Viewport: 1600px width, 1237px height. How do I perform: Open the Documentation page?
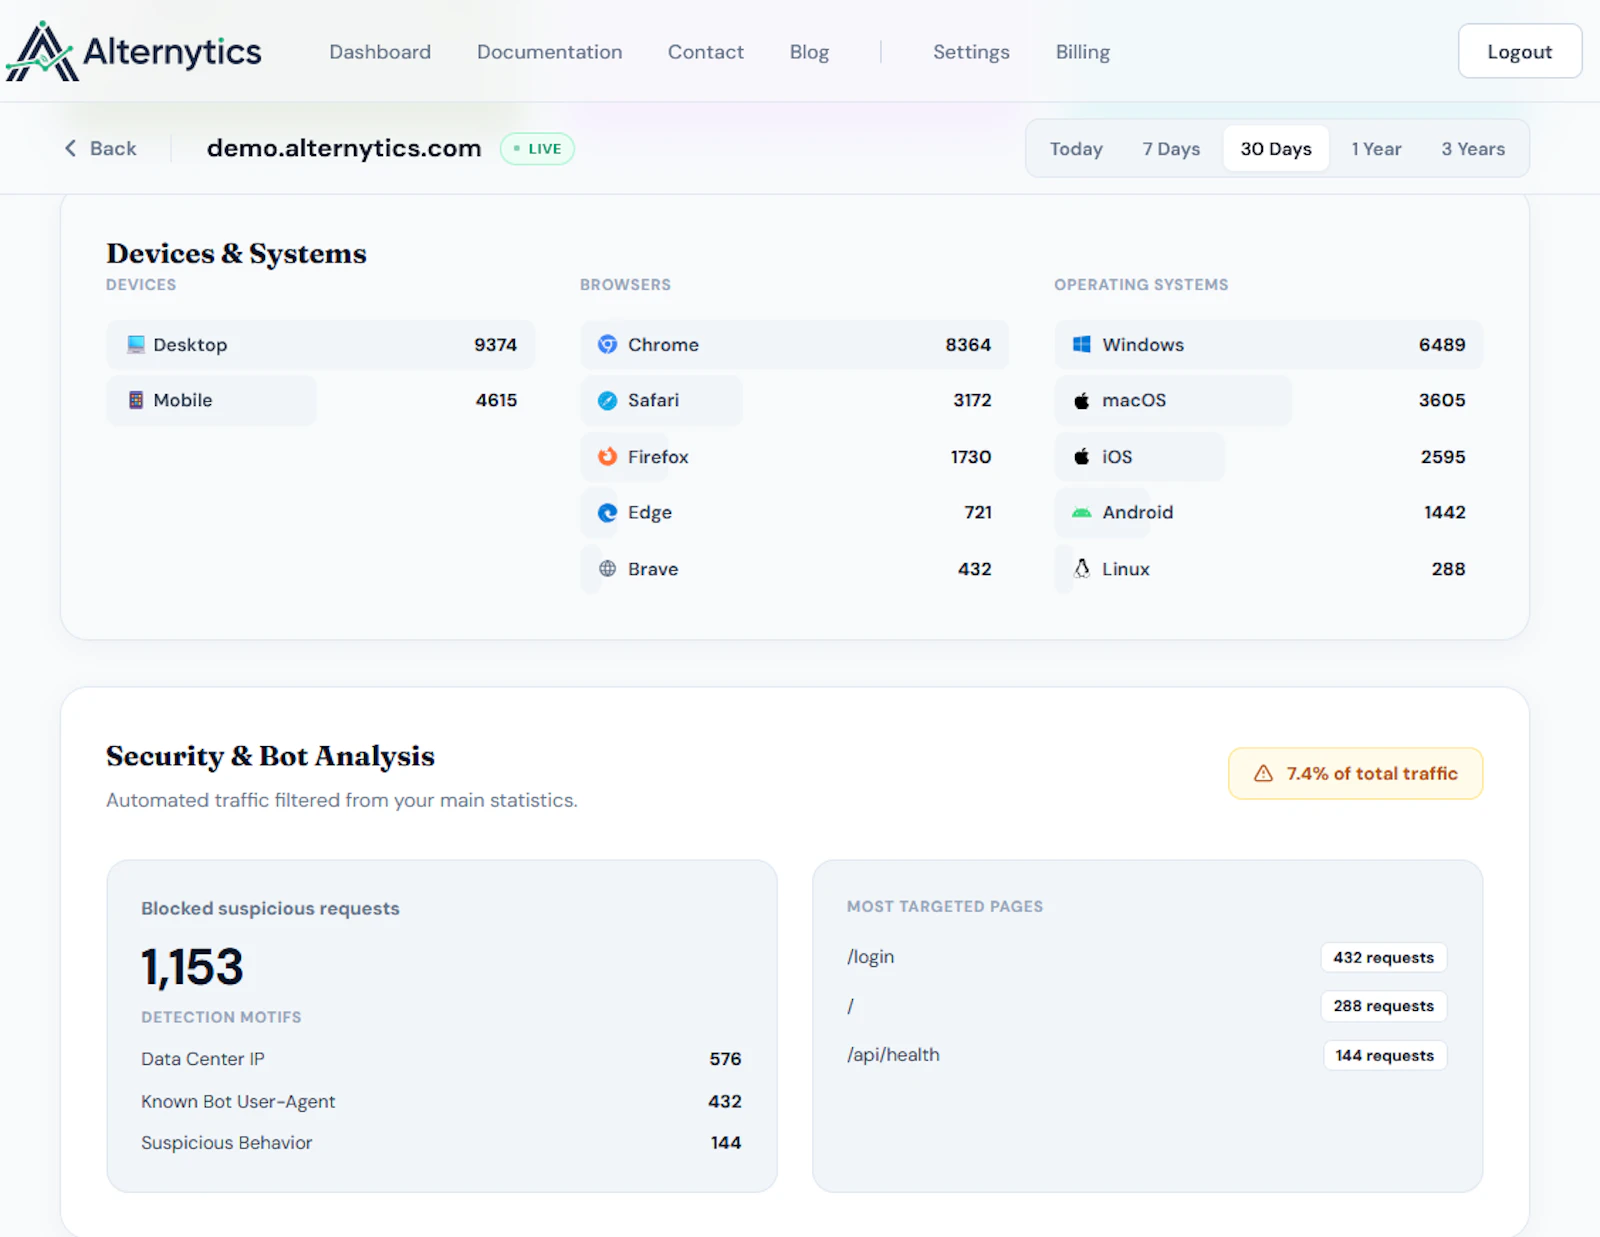coord(549,52)
